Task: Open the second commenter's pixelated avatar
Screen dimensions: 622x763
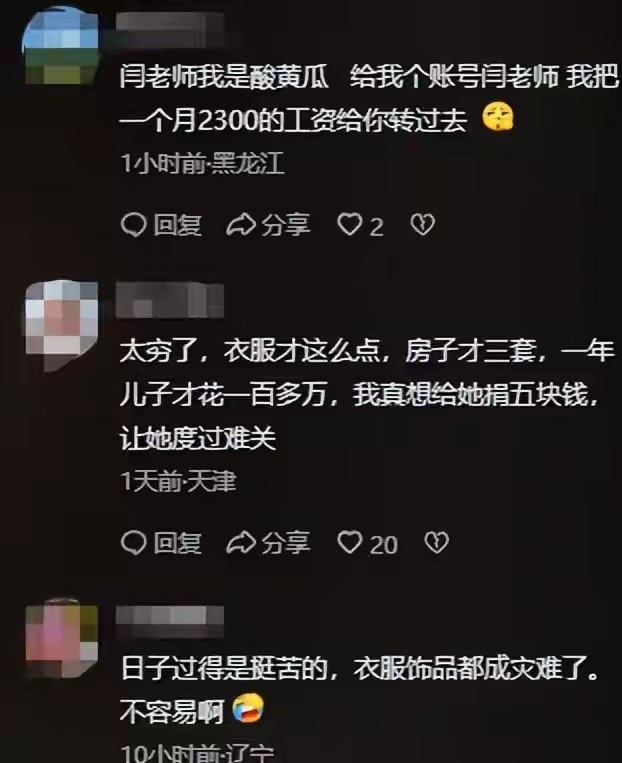Action: pos(61,325)
